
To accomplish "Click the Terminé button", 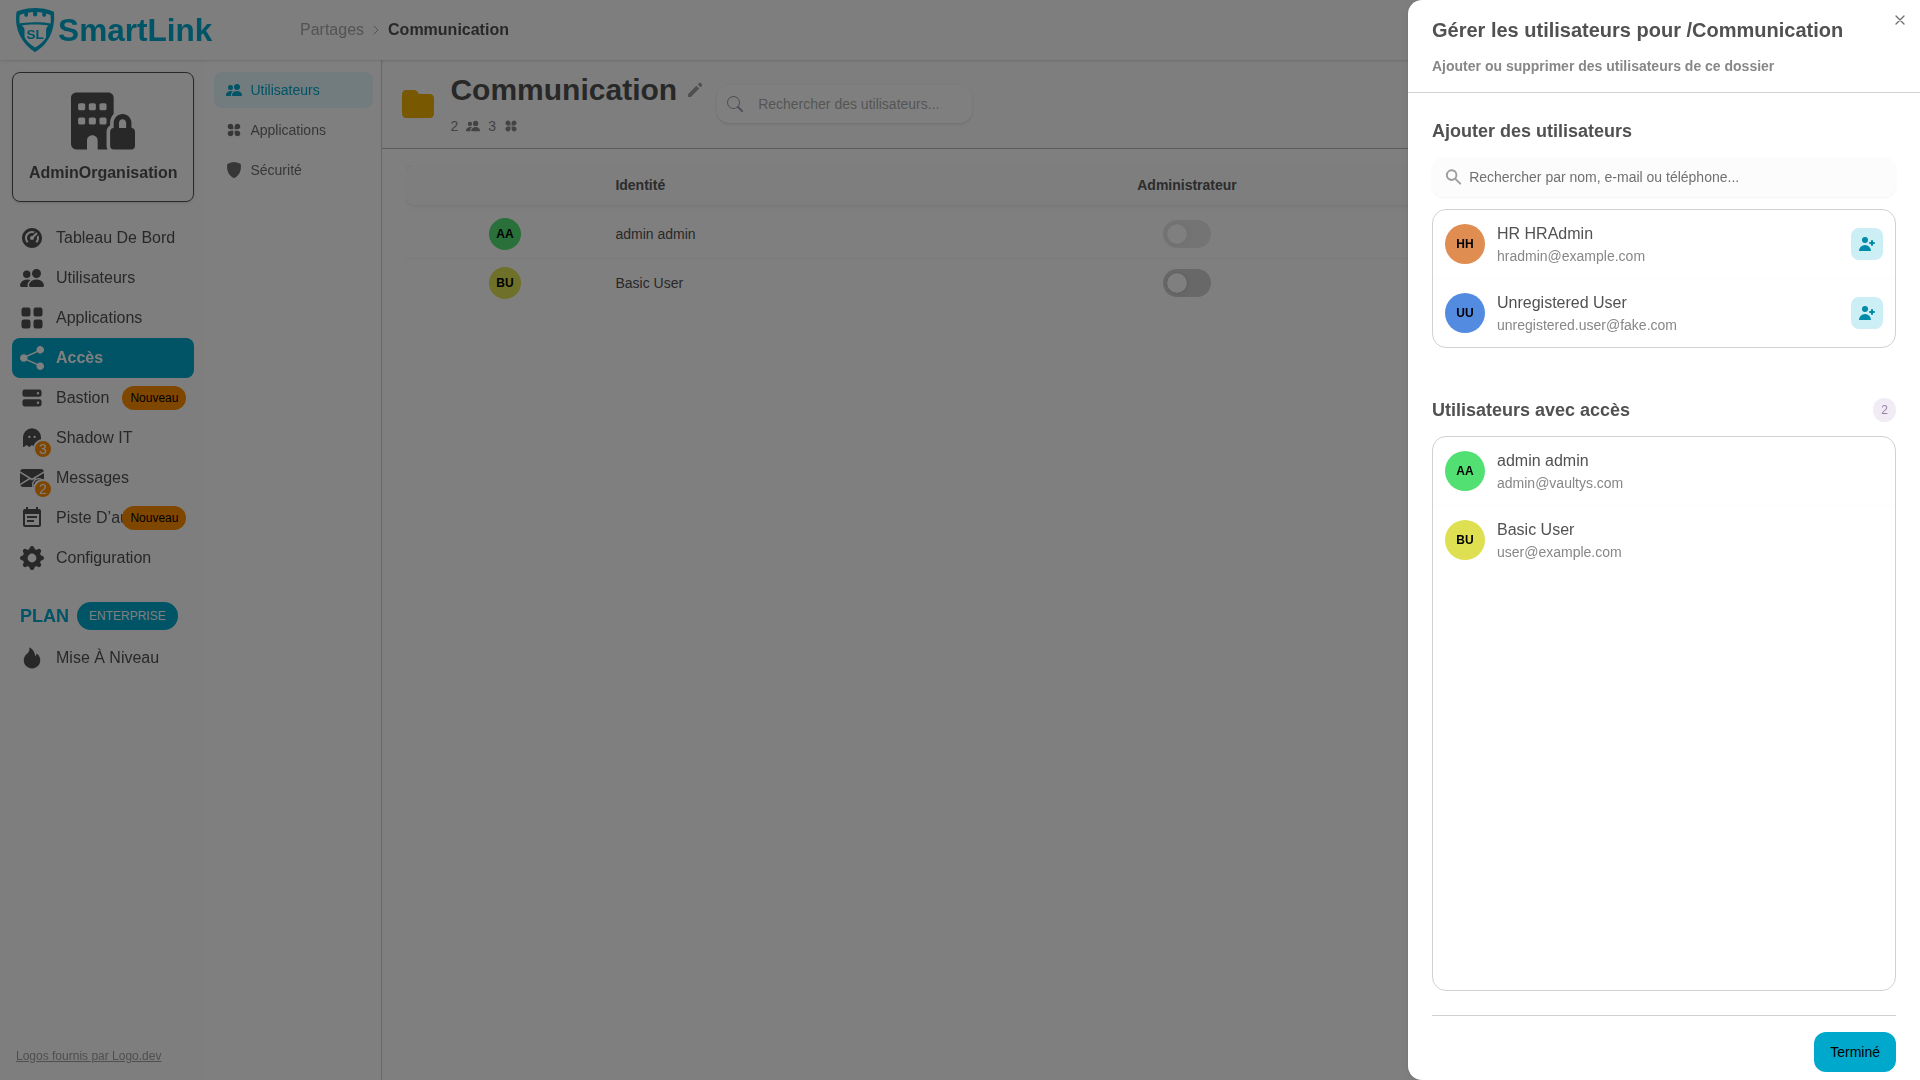I will 1854,1052.
